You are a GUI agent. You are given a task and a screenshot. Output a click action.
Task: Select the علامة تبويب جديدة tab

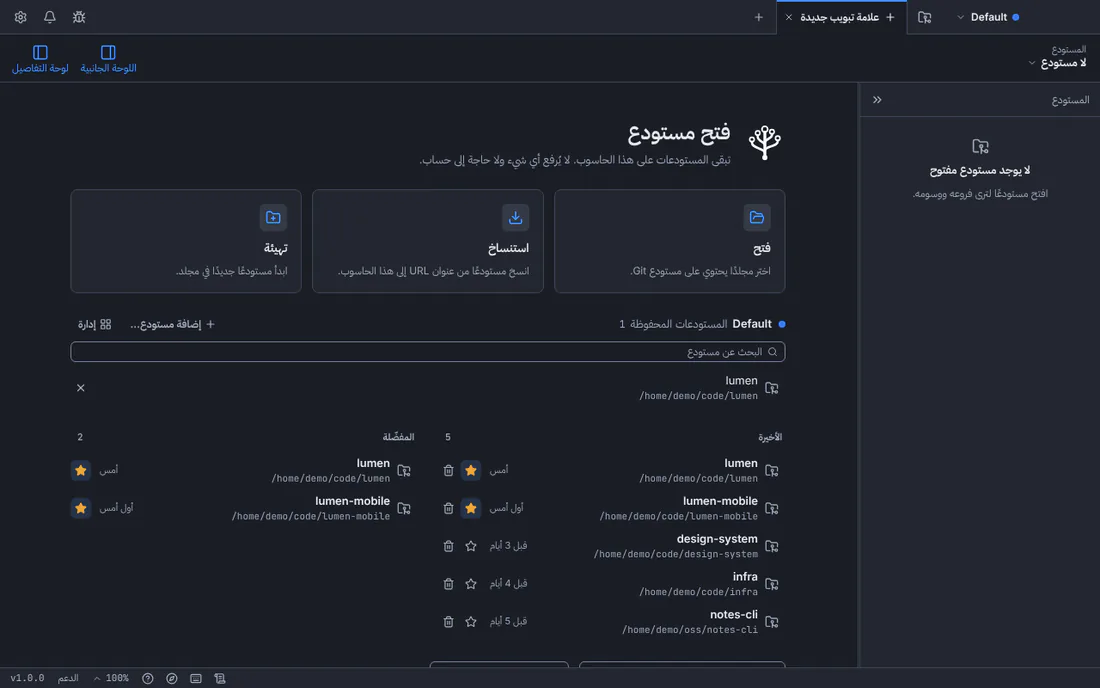pyautogui.click(x=841, y=17)
